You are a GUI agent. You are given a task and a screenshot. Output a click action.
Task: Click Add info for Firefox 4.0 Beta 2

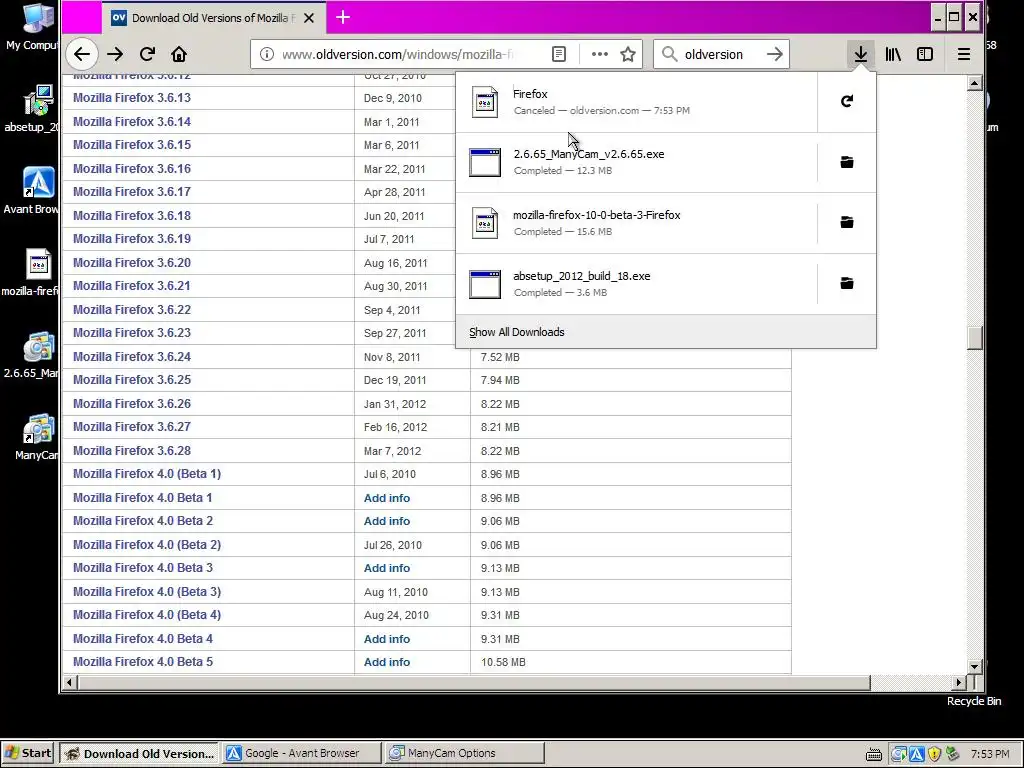pos(387,521)
